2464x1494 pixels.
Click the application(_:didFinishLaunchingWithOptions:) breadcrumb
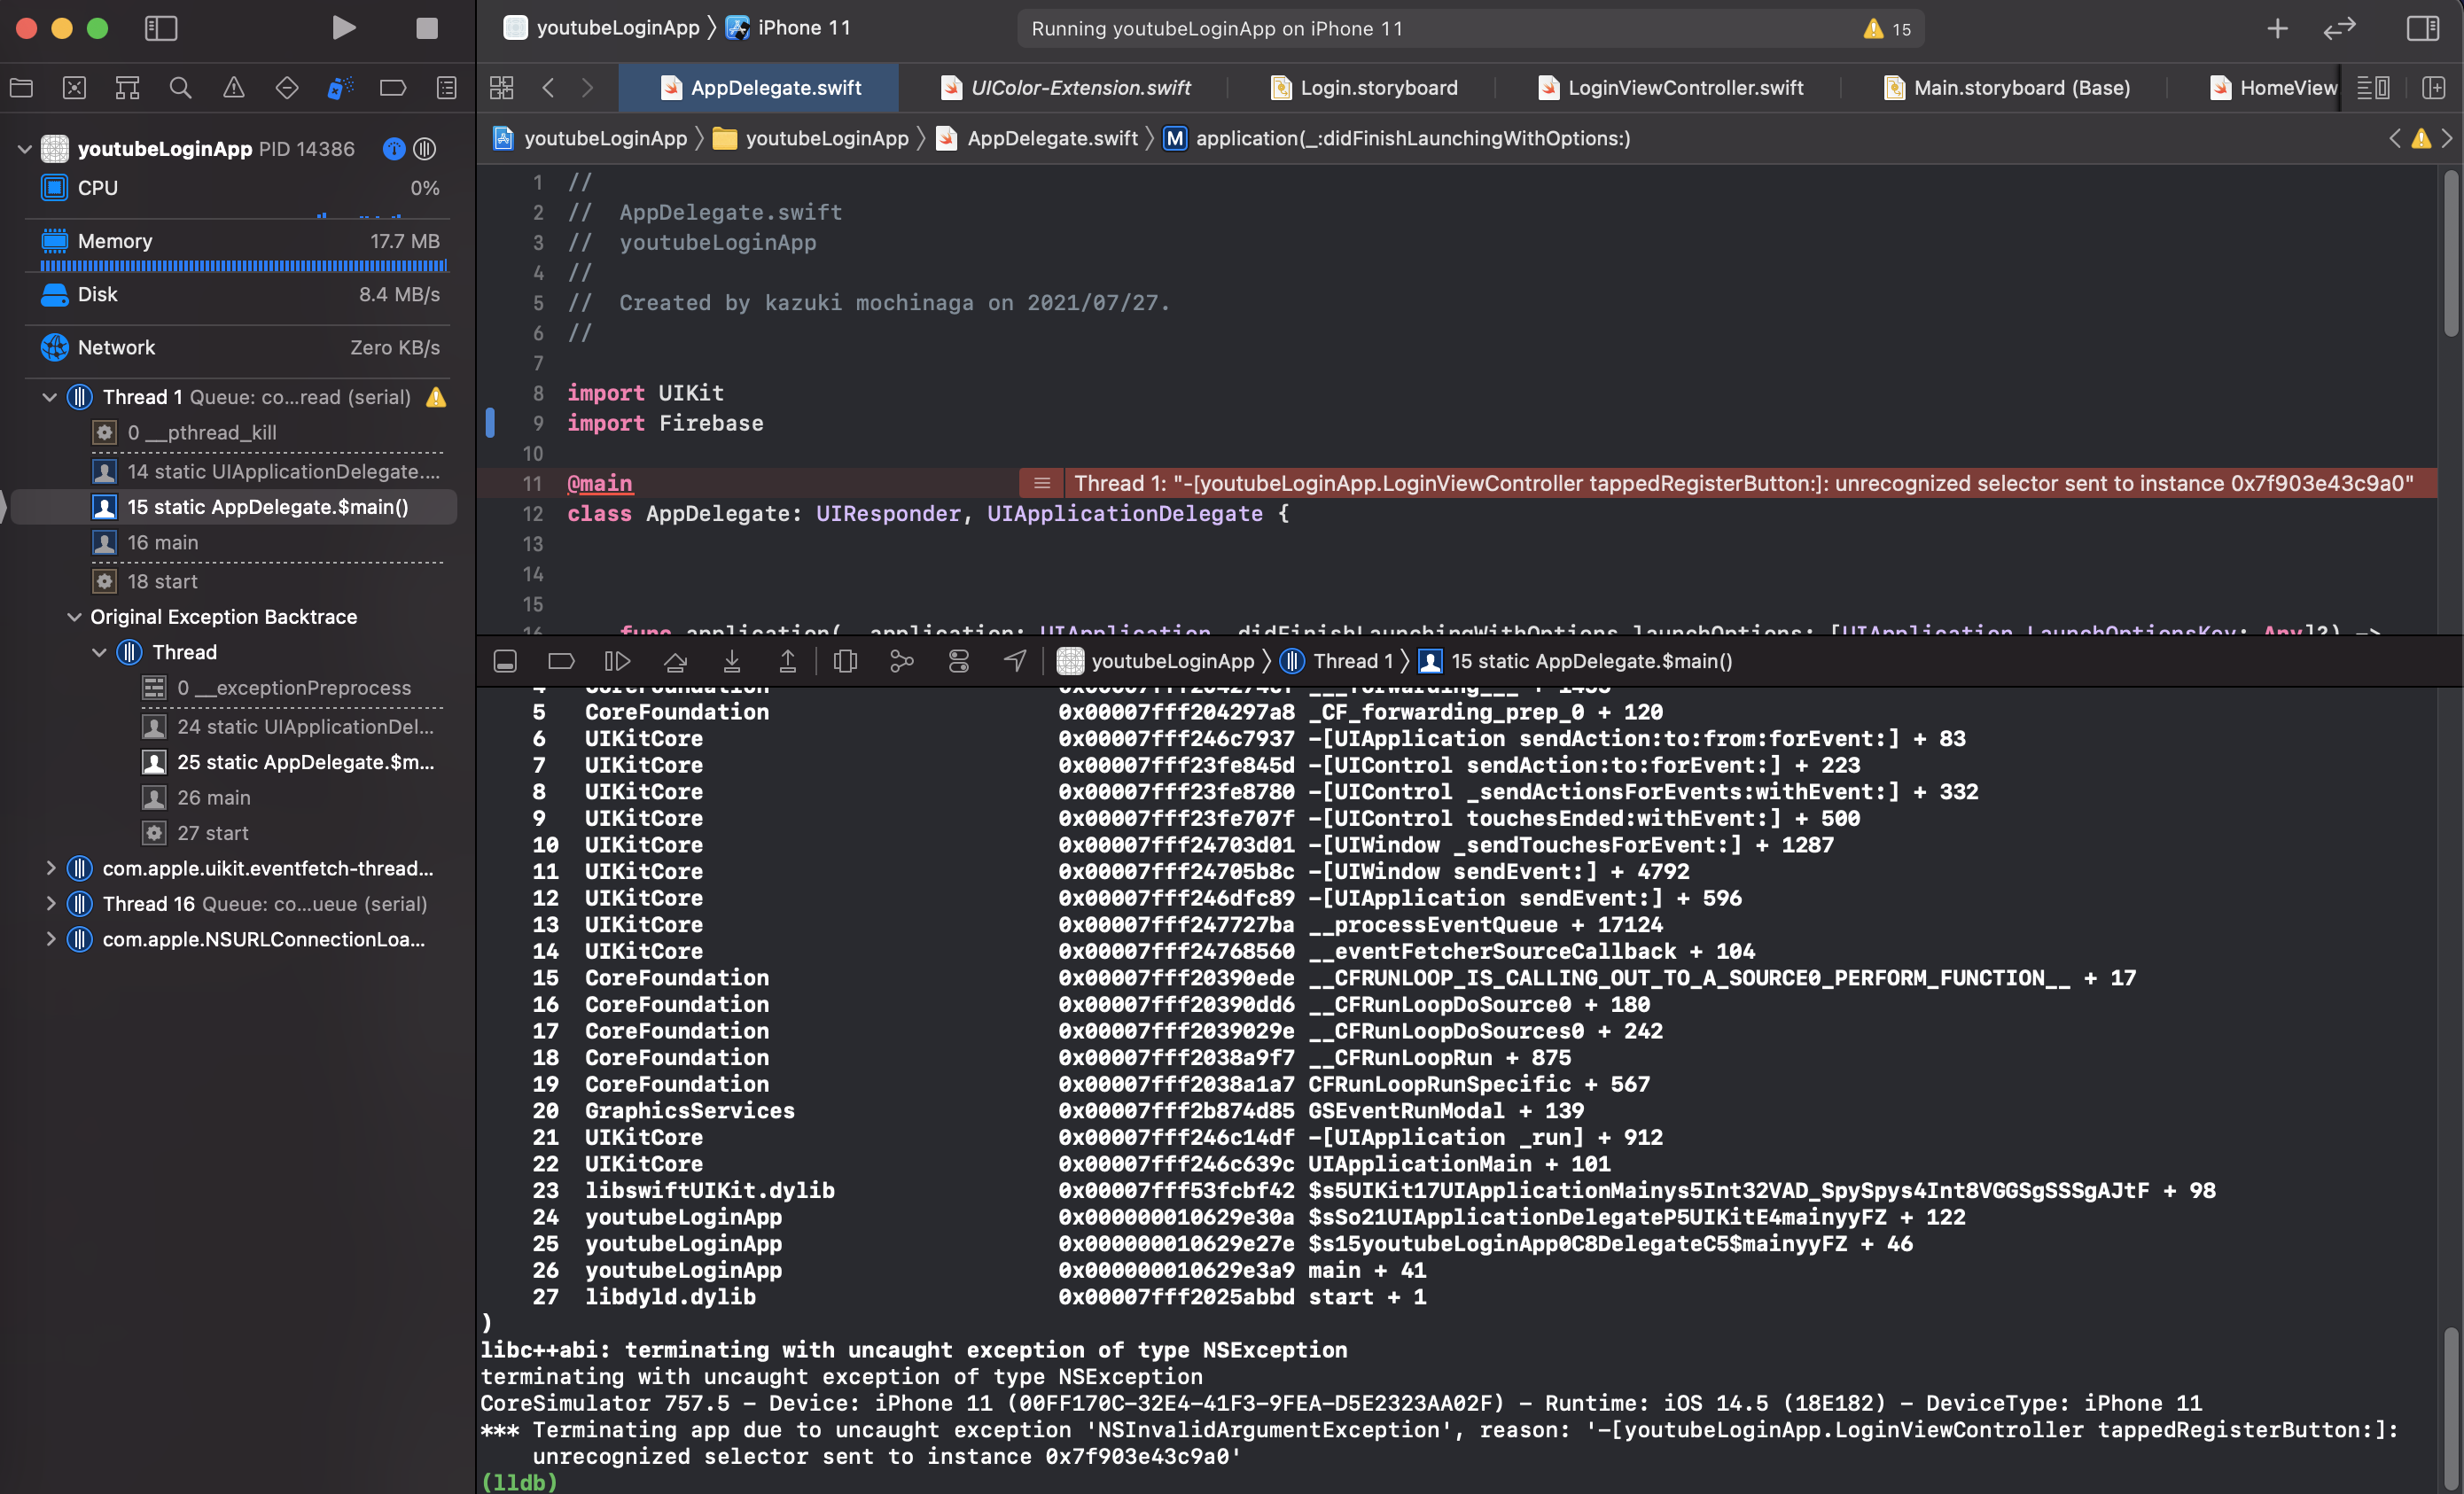pyautogui.click(x=1397, y=138)
